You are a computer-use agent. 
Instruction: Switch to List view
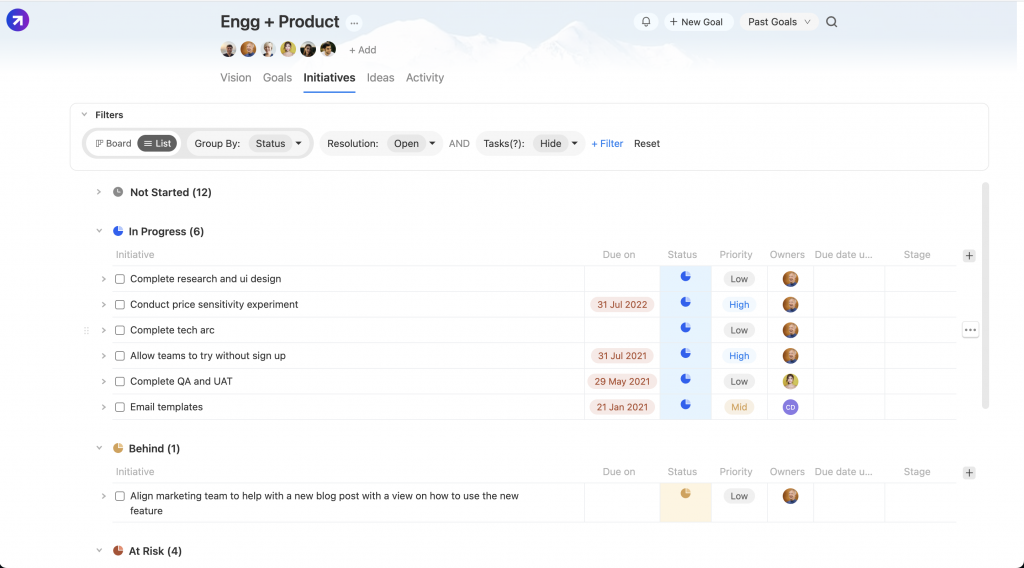(157, 143)
